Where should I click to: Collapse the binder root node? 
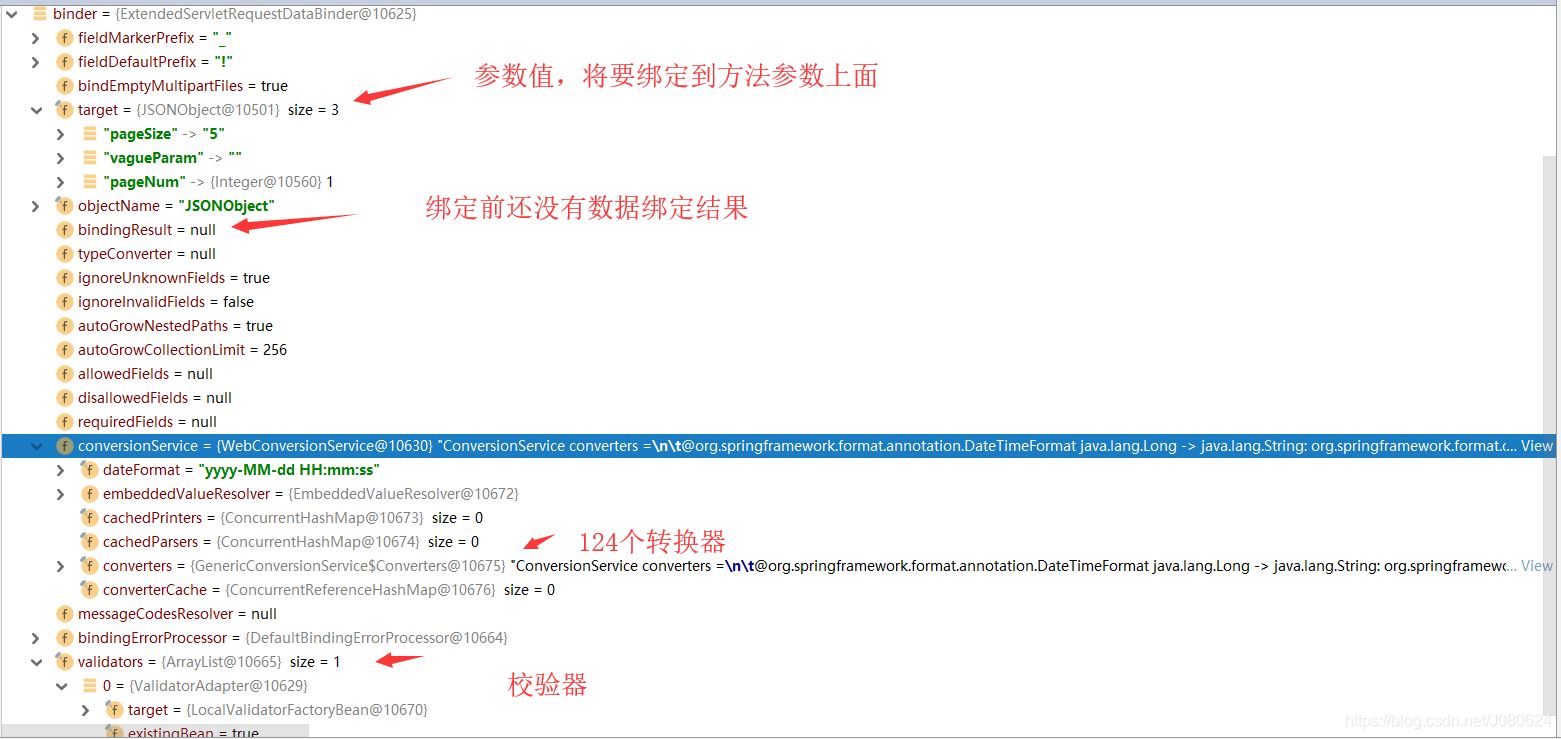tap(12, 14)
